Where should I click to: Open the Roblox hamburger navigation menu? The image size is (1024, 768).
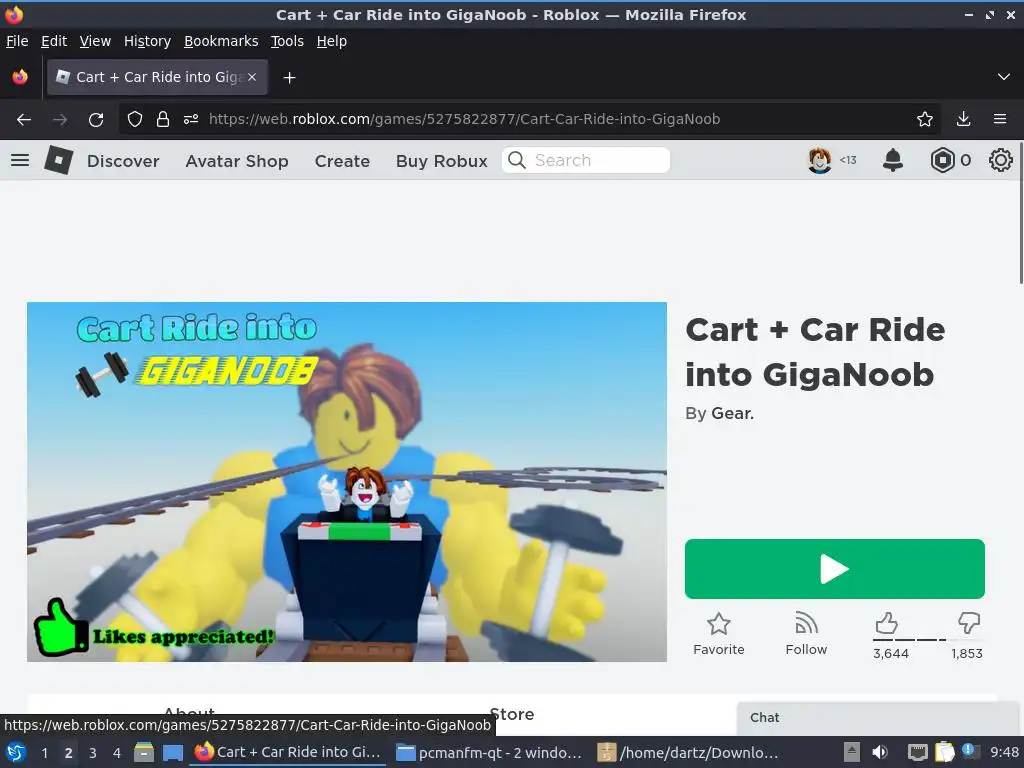20,160
